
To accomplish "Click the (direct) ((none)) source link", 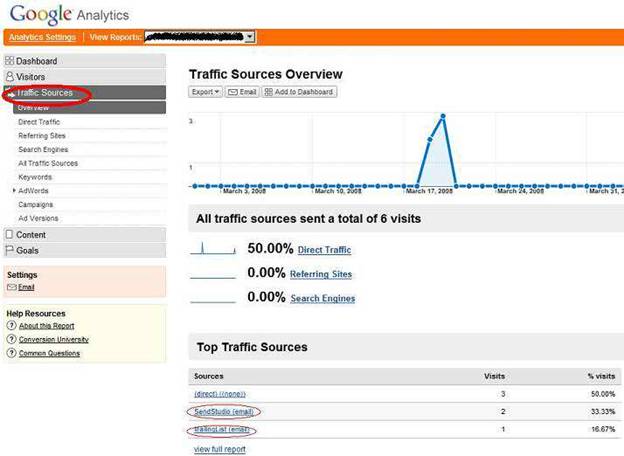I will click(x=220, y=394).
